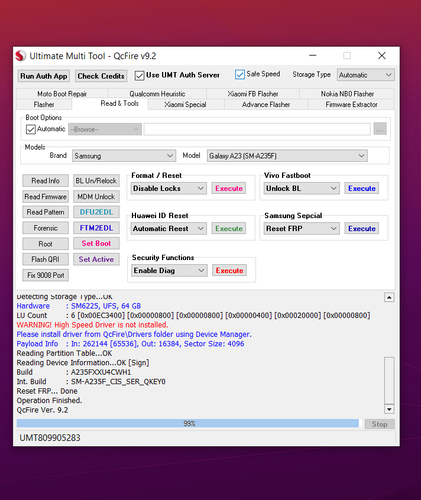Click the Check Credits button
Screen dimensions: 421x500
[101, 76]
